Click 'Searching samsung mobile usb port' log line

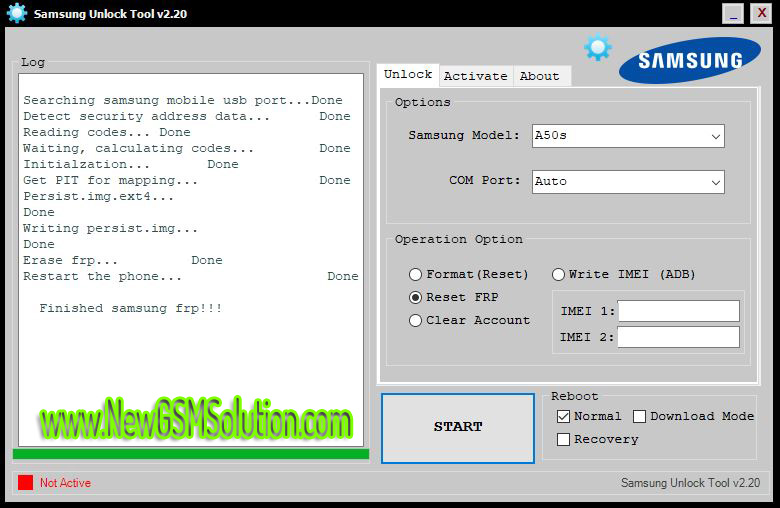click(183, 100)
